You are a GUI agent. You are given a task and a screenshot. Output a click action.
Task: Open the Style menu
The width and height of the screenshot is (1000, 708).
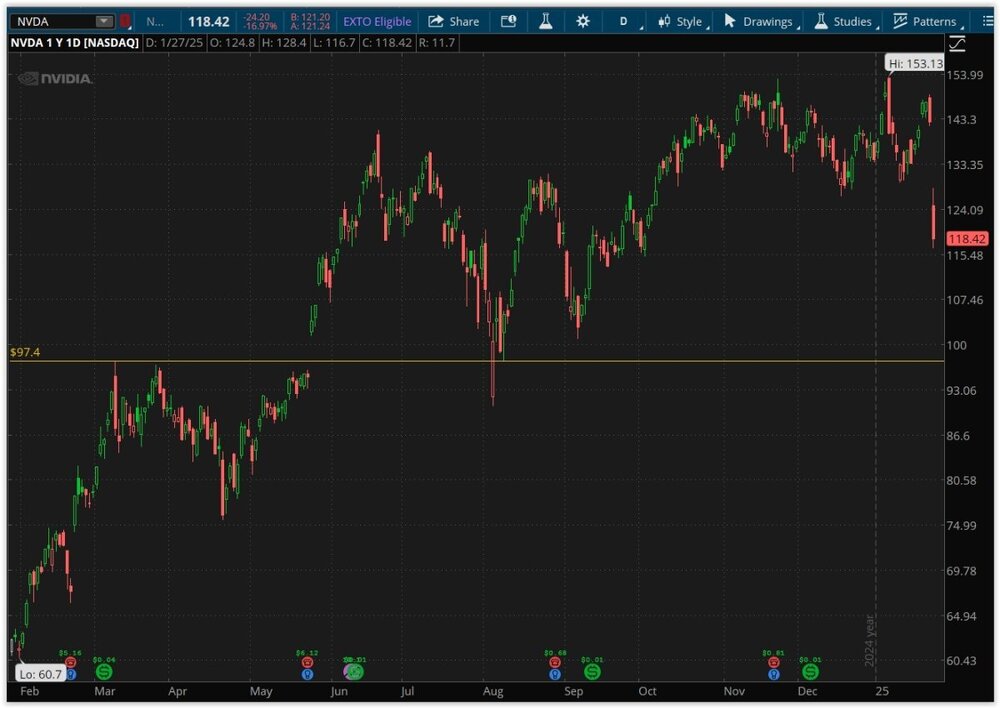[681, 21]
